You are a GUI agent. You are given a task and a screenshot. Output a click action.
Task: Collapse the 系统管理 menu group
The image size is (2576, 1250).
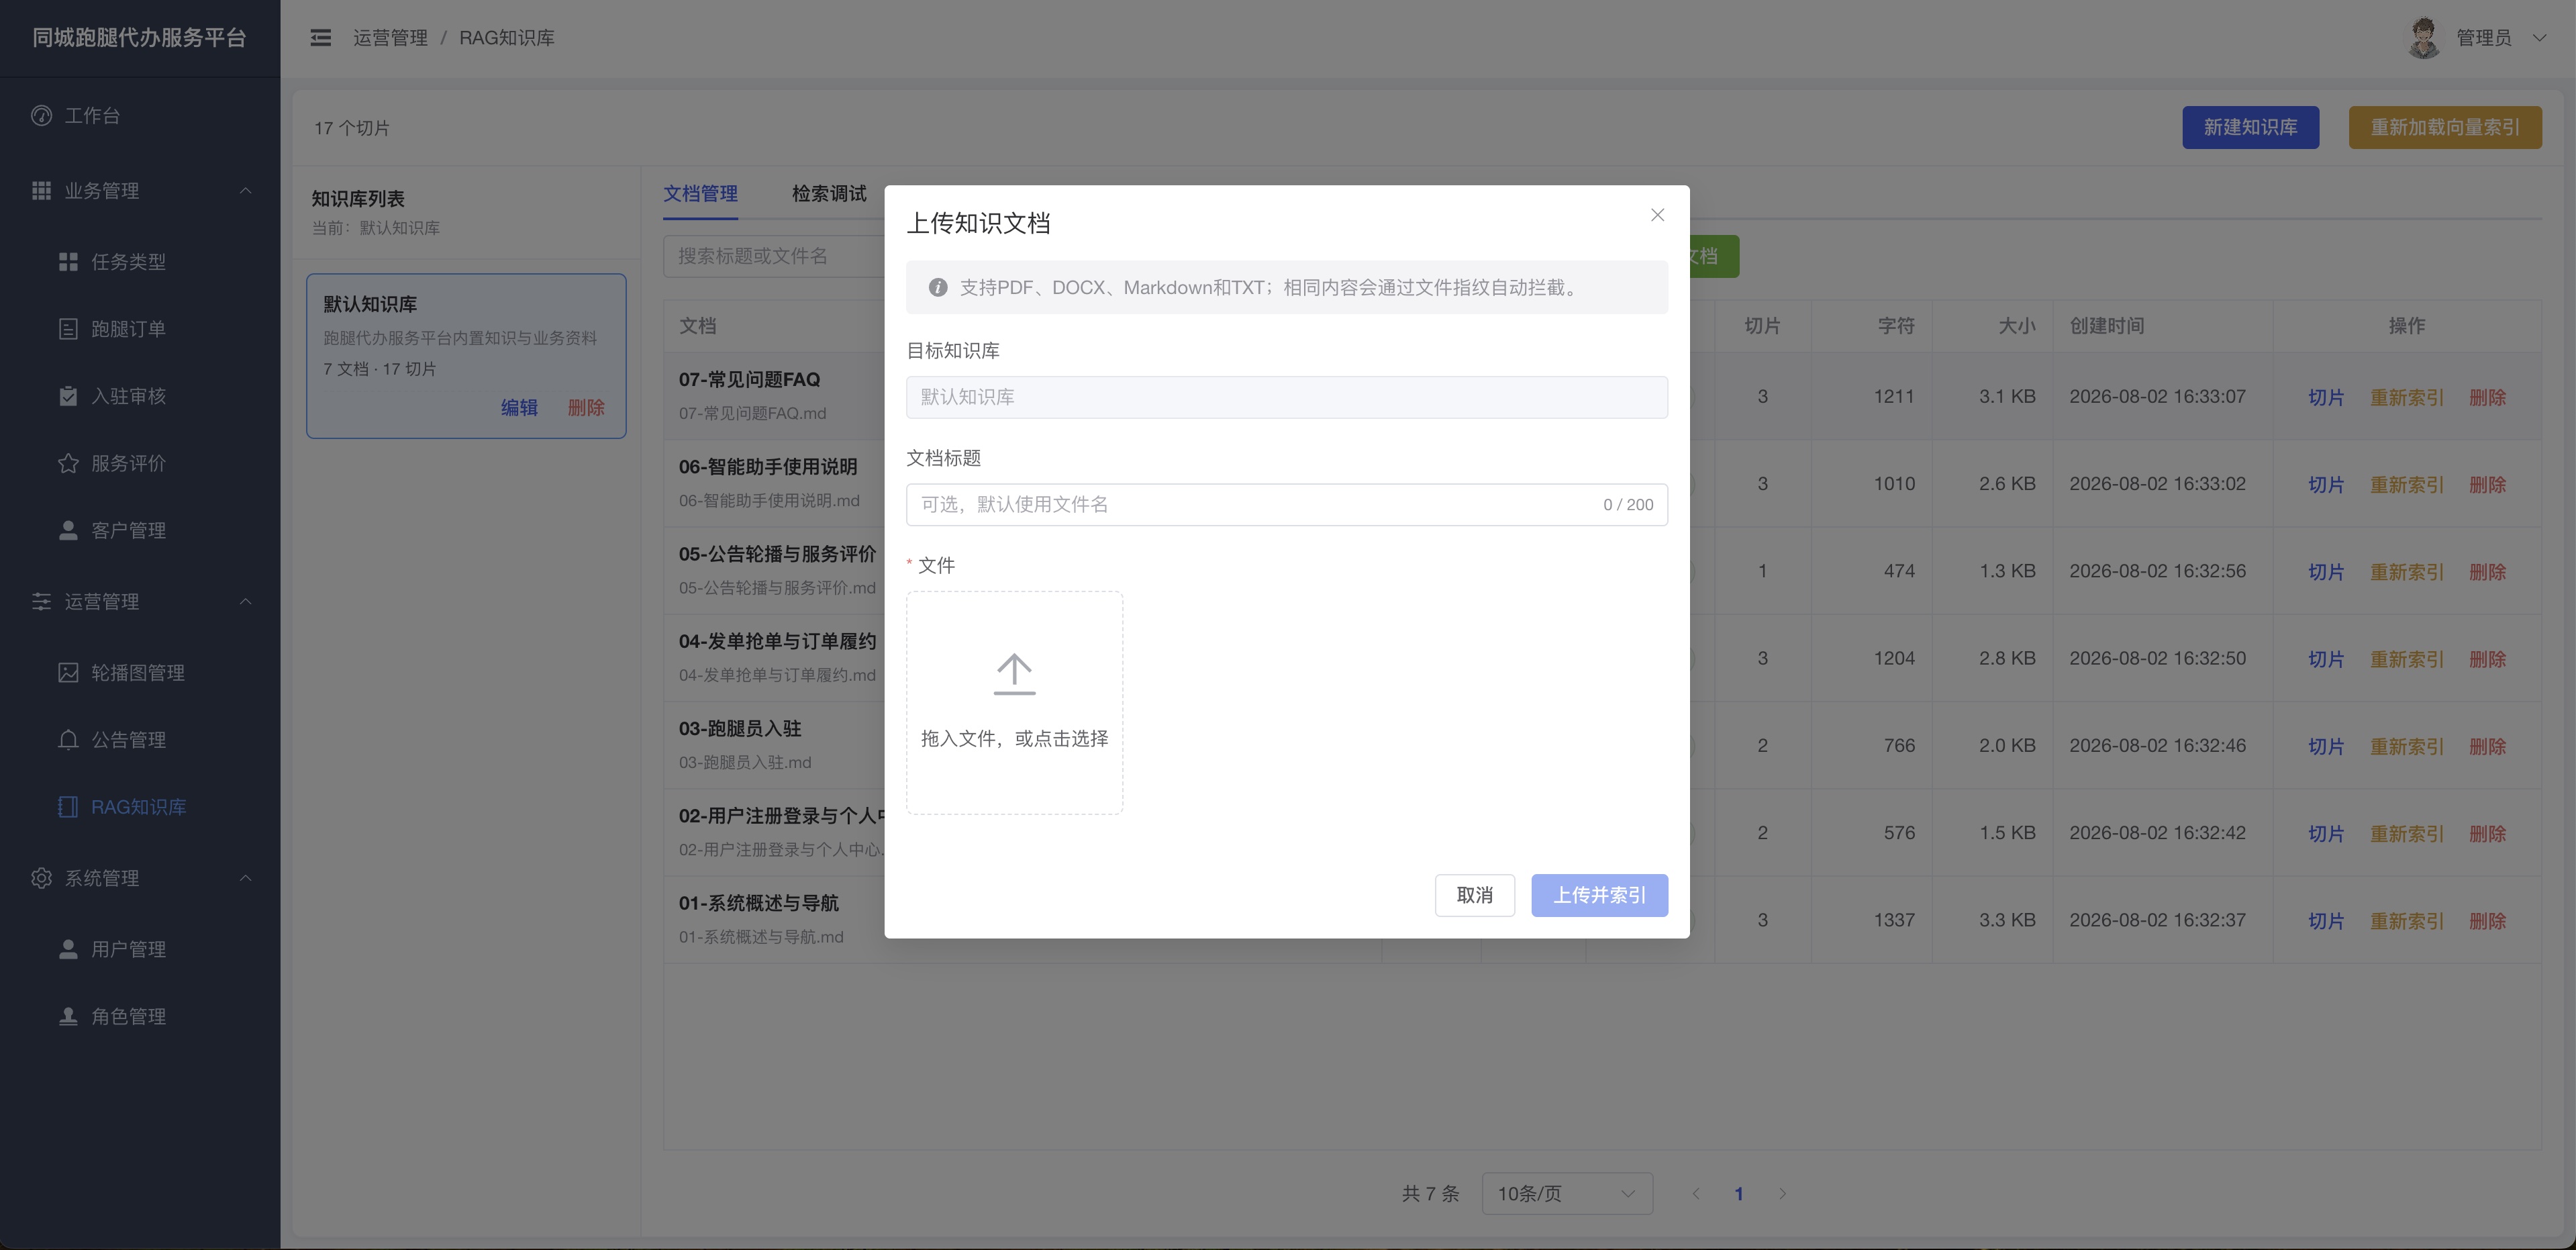(x=245, y=878)
